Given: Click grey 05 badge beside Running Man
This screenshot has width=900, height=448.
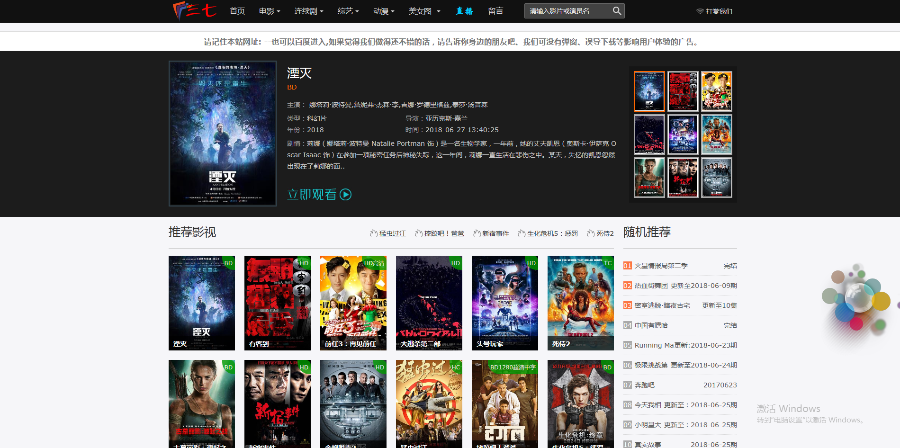Looking at the screenshot, I should (627, 345).
